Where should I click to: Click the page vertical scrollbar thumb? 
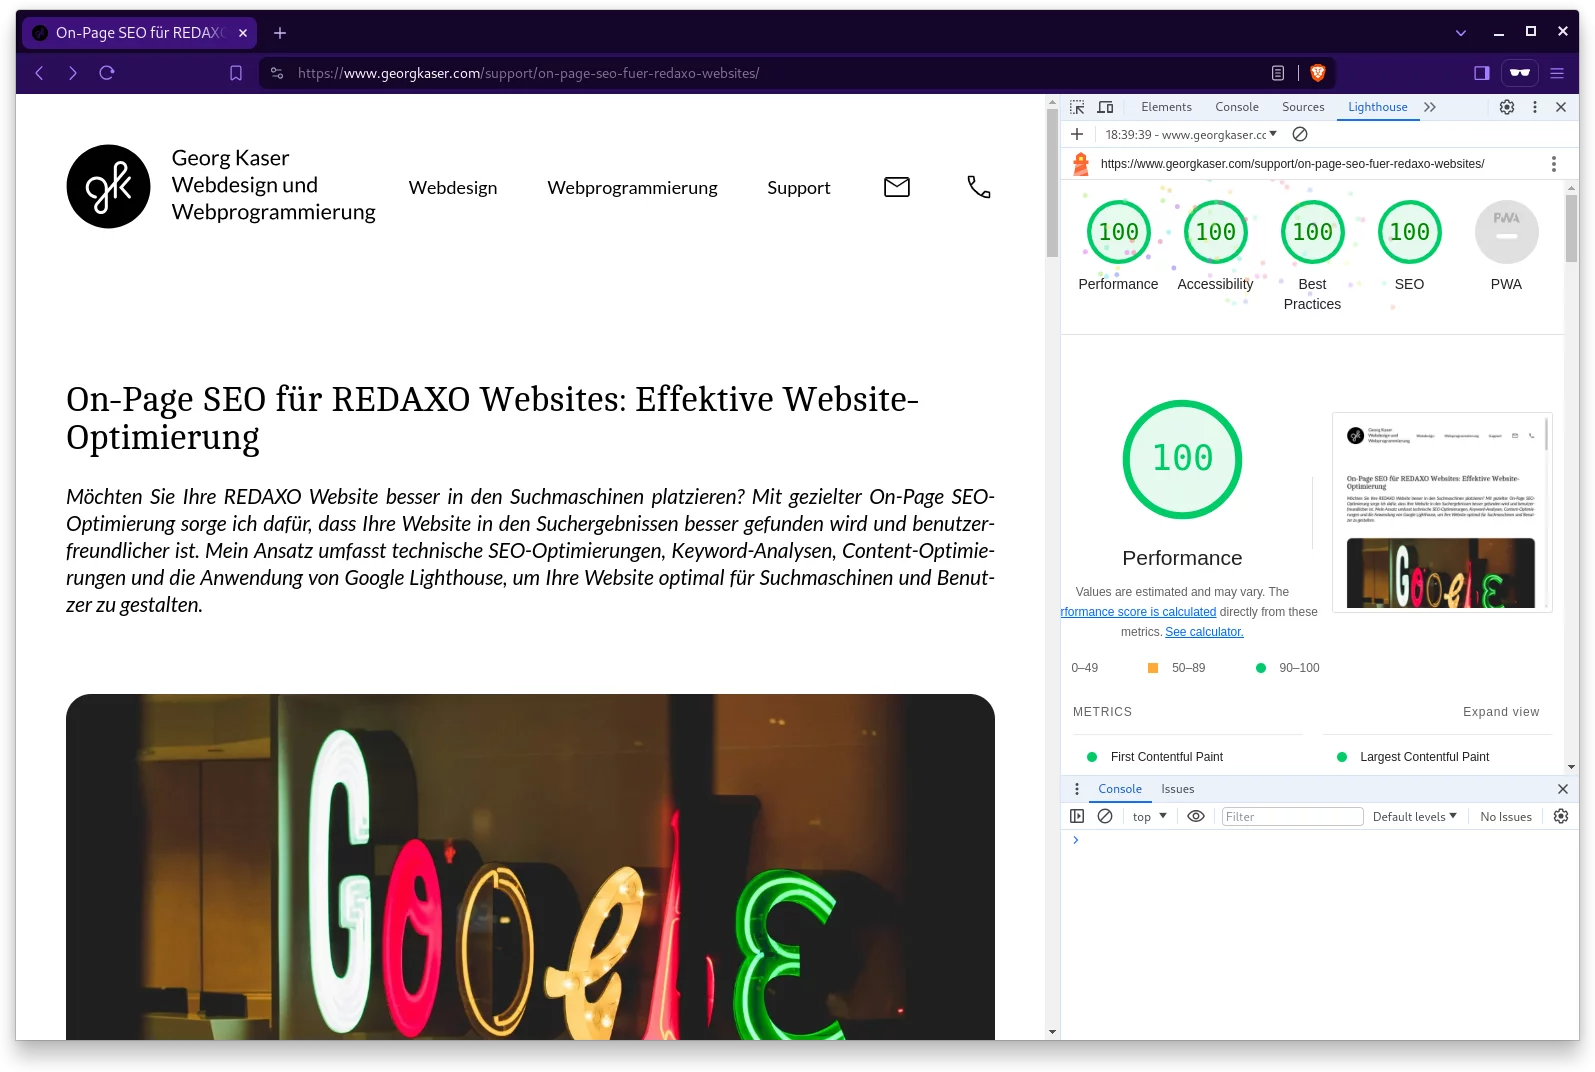pyautogui.click(x=1052, y=183)
